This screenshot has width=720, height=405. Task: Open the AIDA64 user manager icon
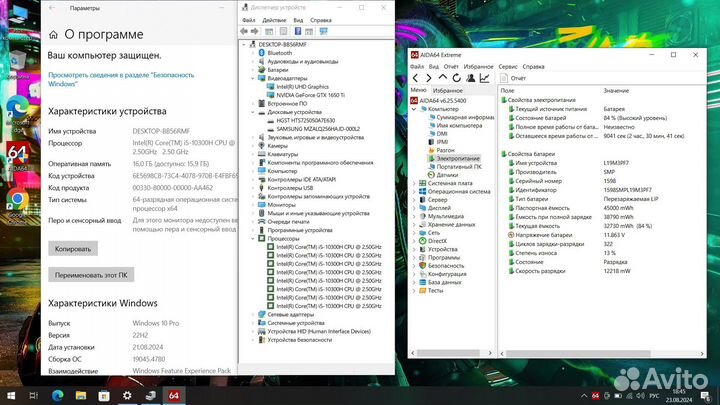click(x=471, y=78)
